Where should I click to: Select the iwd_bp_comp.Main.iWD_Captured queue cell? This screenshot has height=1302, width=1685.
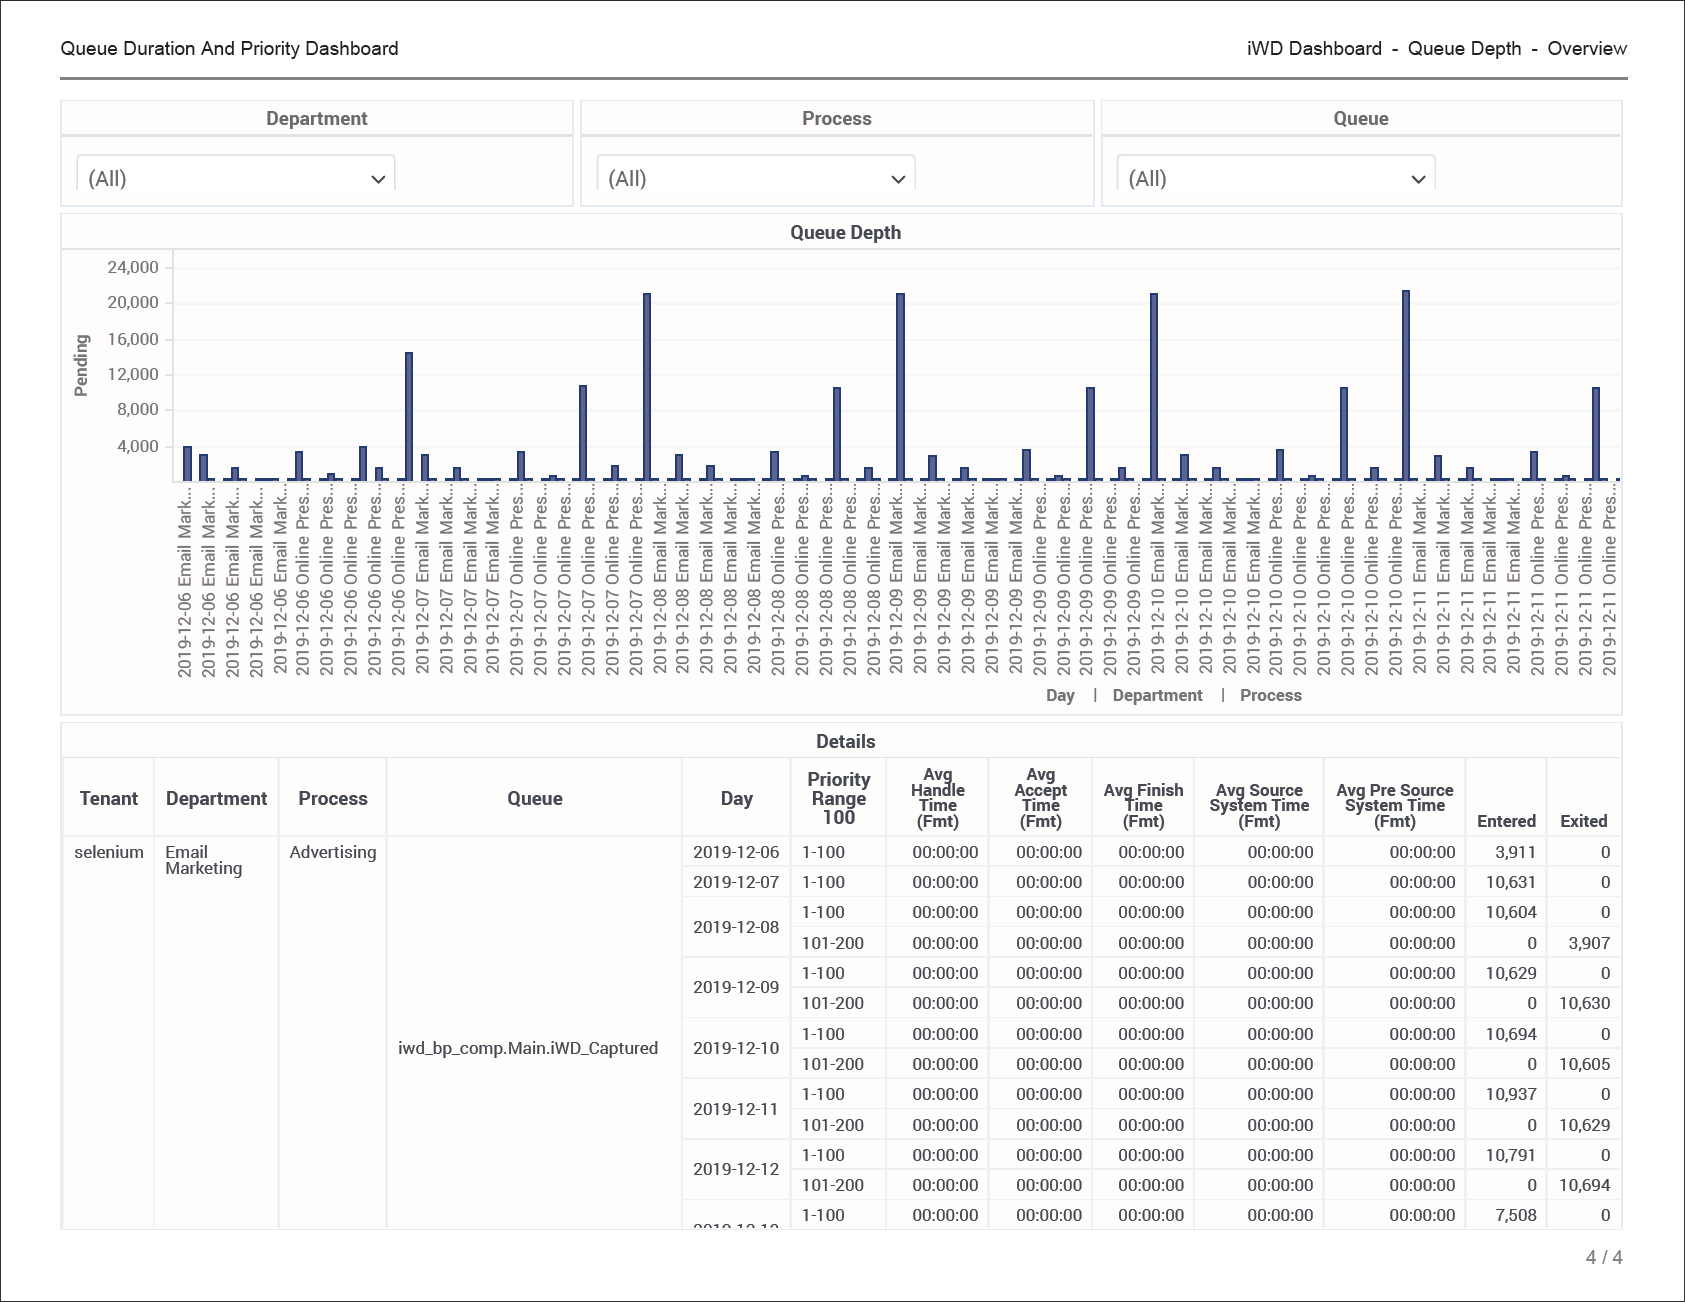coord(528,1048)
